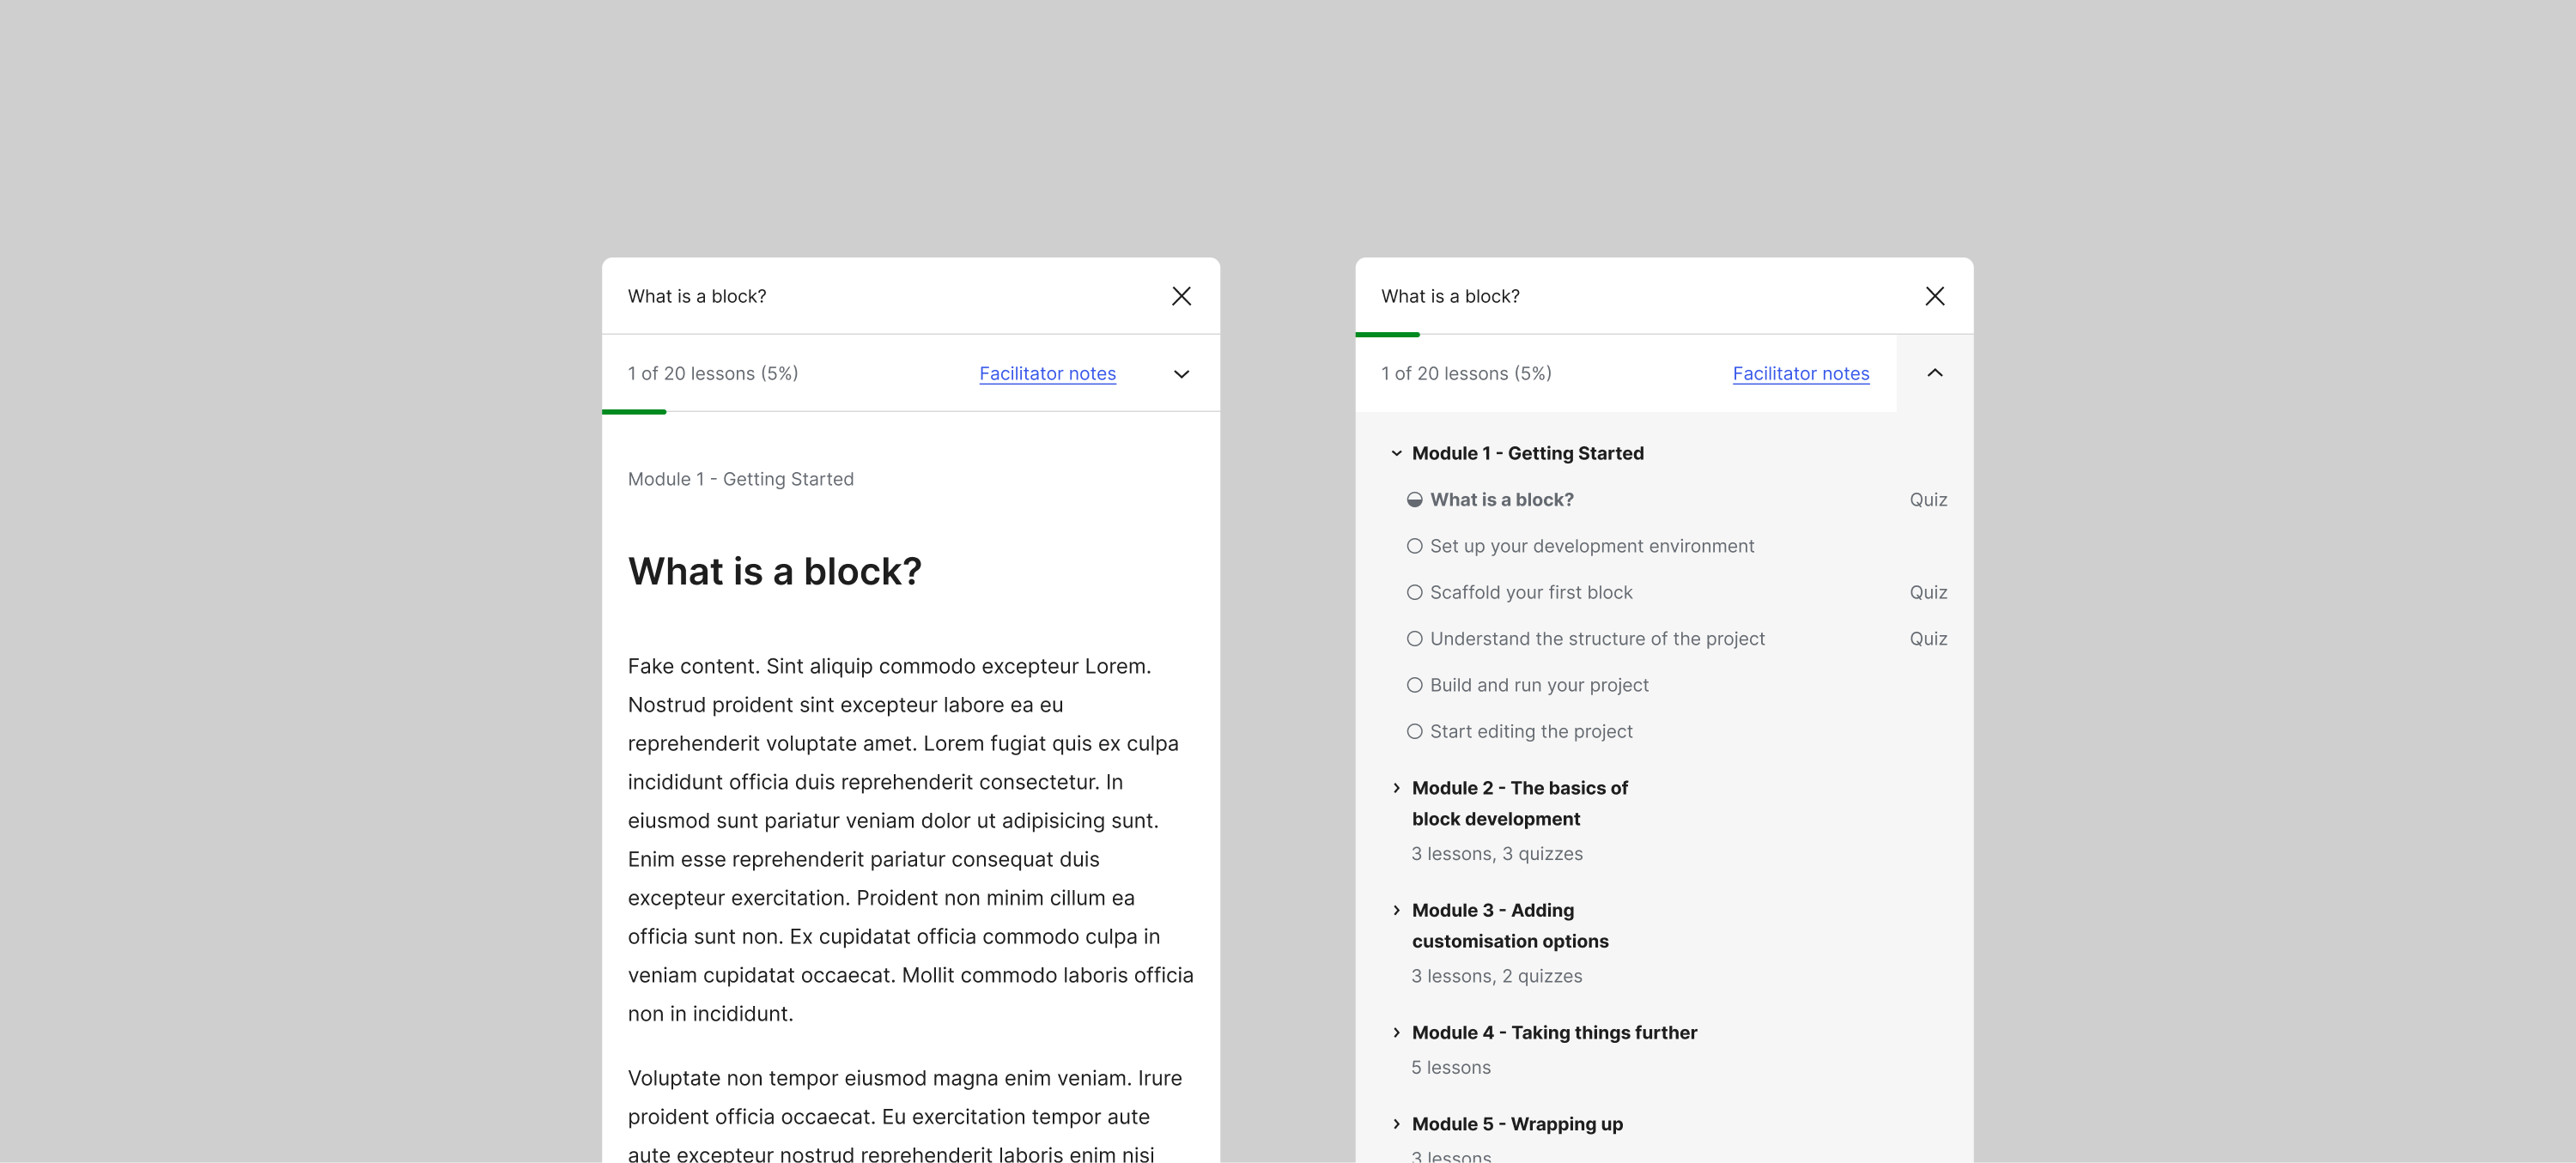2576x1163 pixels.
Task: Expand Module 2 - The basics of block development
Action: (1396, 788)
